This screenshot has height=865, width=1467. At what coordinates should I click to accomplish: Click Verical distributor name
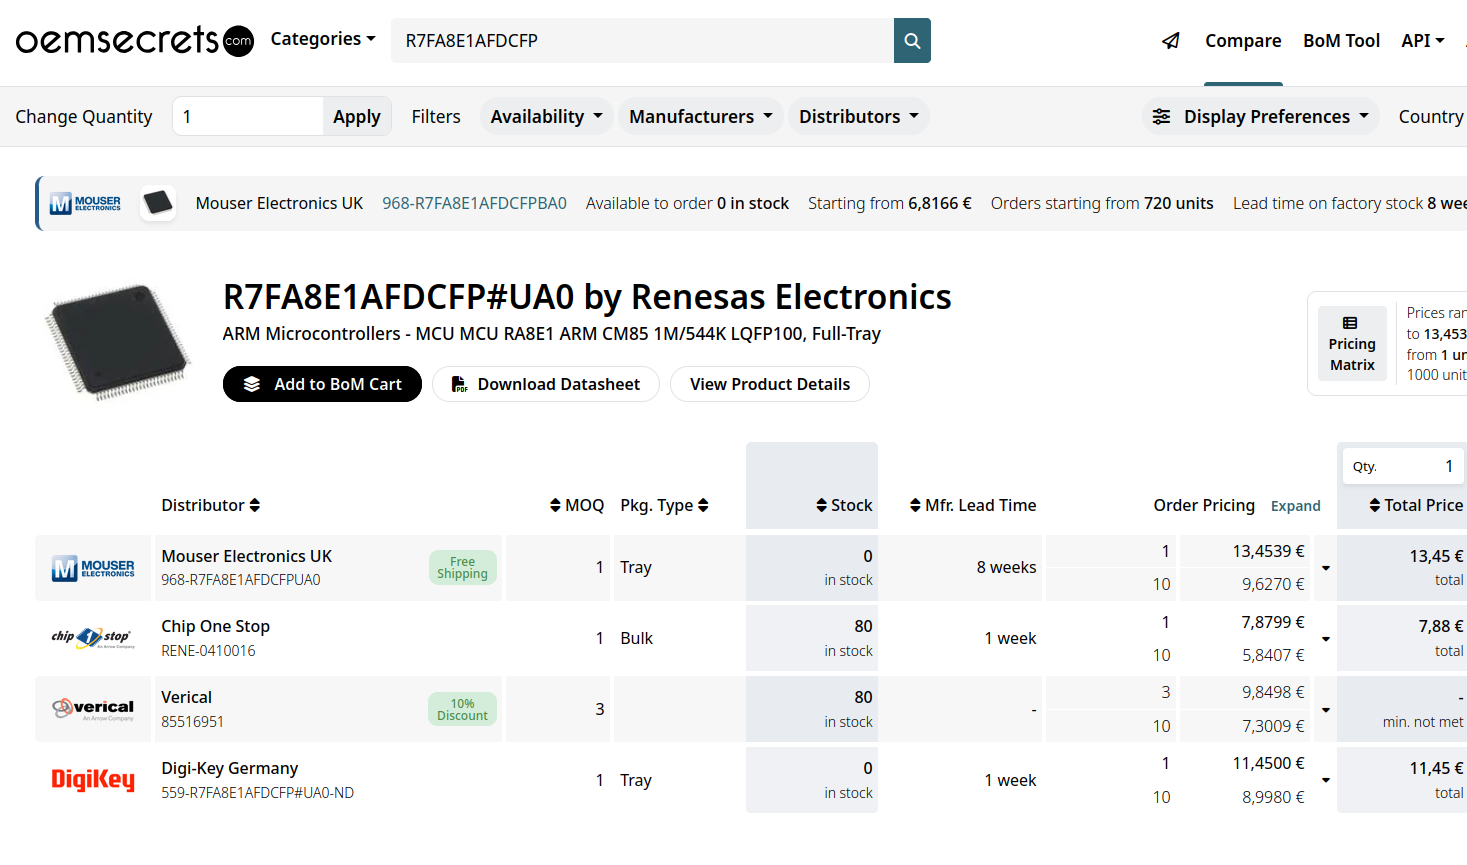click(x=187, y=697)
